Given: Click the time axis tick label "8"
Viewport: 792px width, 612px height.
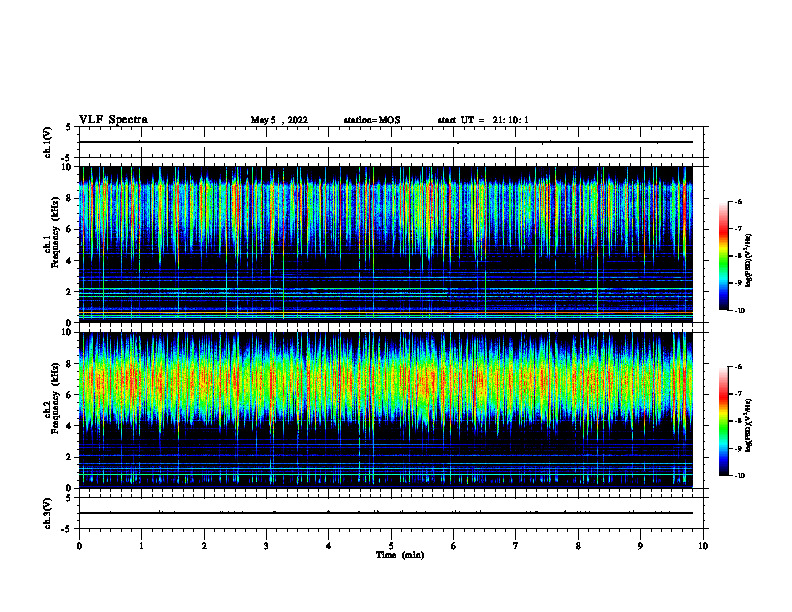Looking at the screenshot, I should [x=578, y=546].
